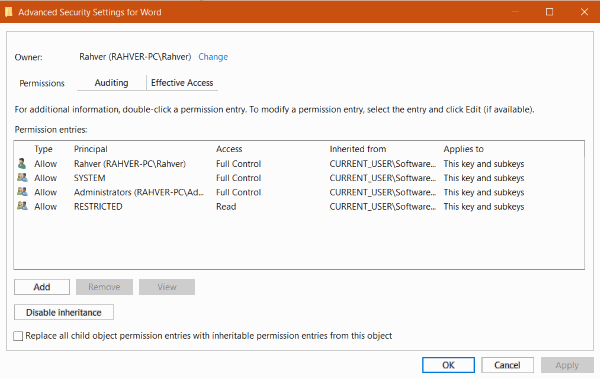
Task: Click the group icon beside RESTRICTED entry
Action: coord(22,206)
